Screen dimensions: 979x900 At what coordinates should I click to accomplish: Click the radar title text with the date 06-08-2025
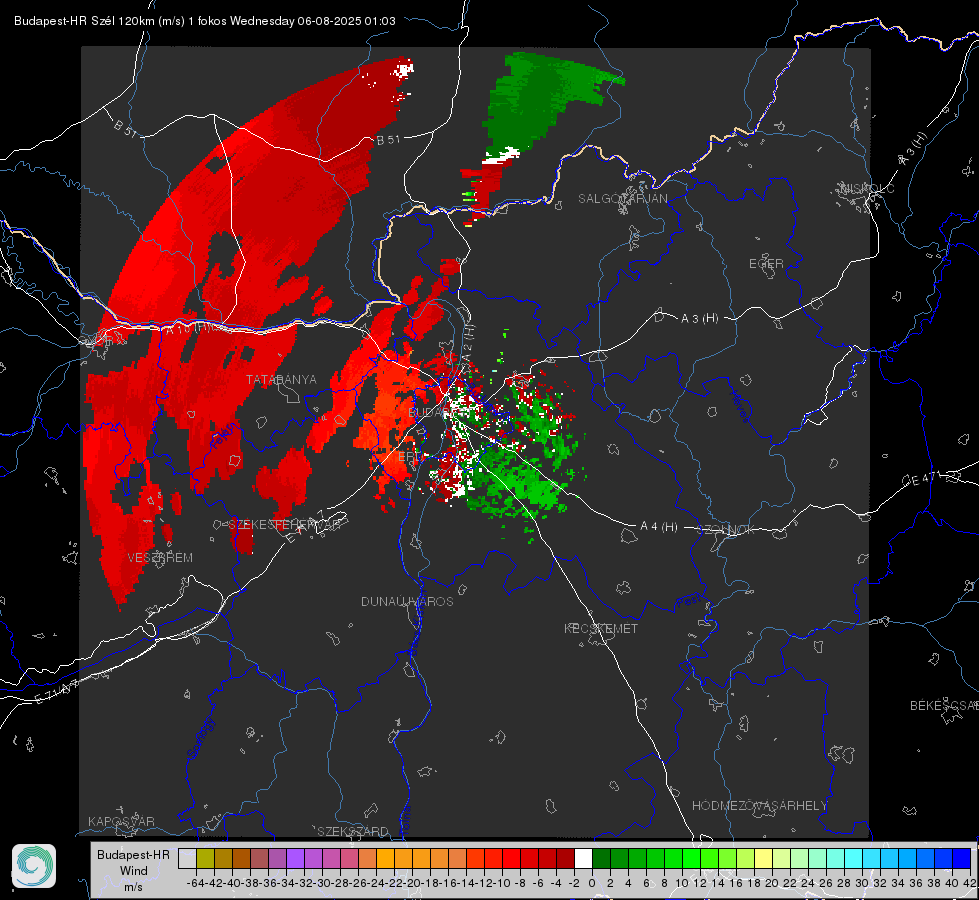(205, 21)
